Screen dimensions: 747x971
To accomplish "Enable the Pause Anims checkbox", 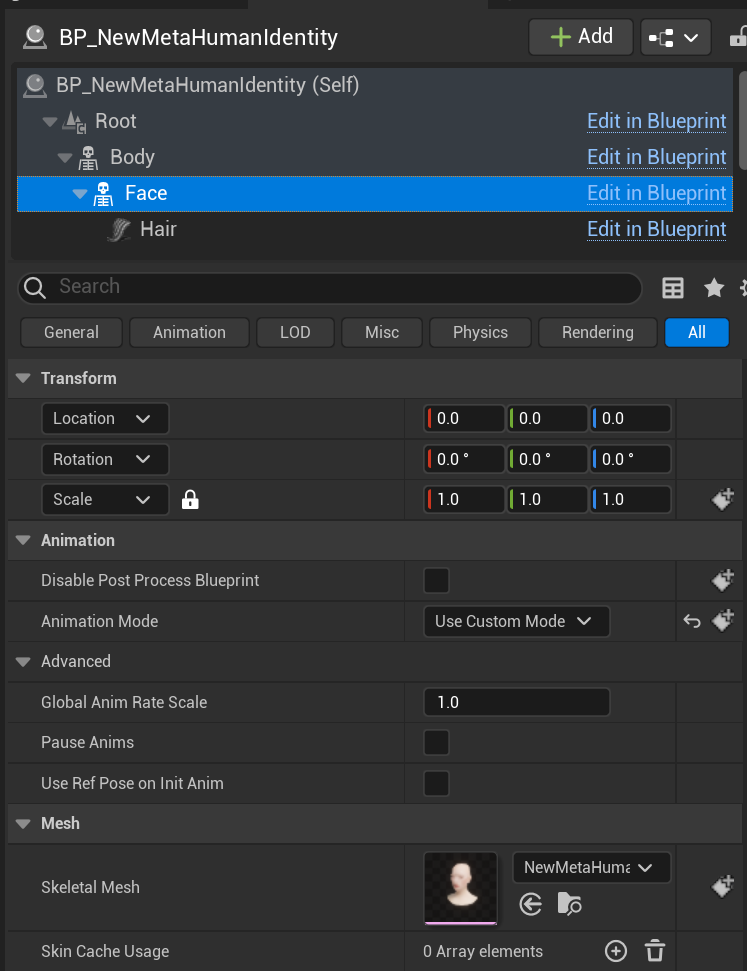I will pyautogui.click(x=437, y=742).
